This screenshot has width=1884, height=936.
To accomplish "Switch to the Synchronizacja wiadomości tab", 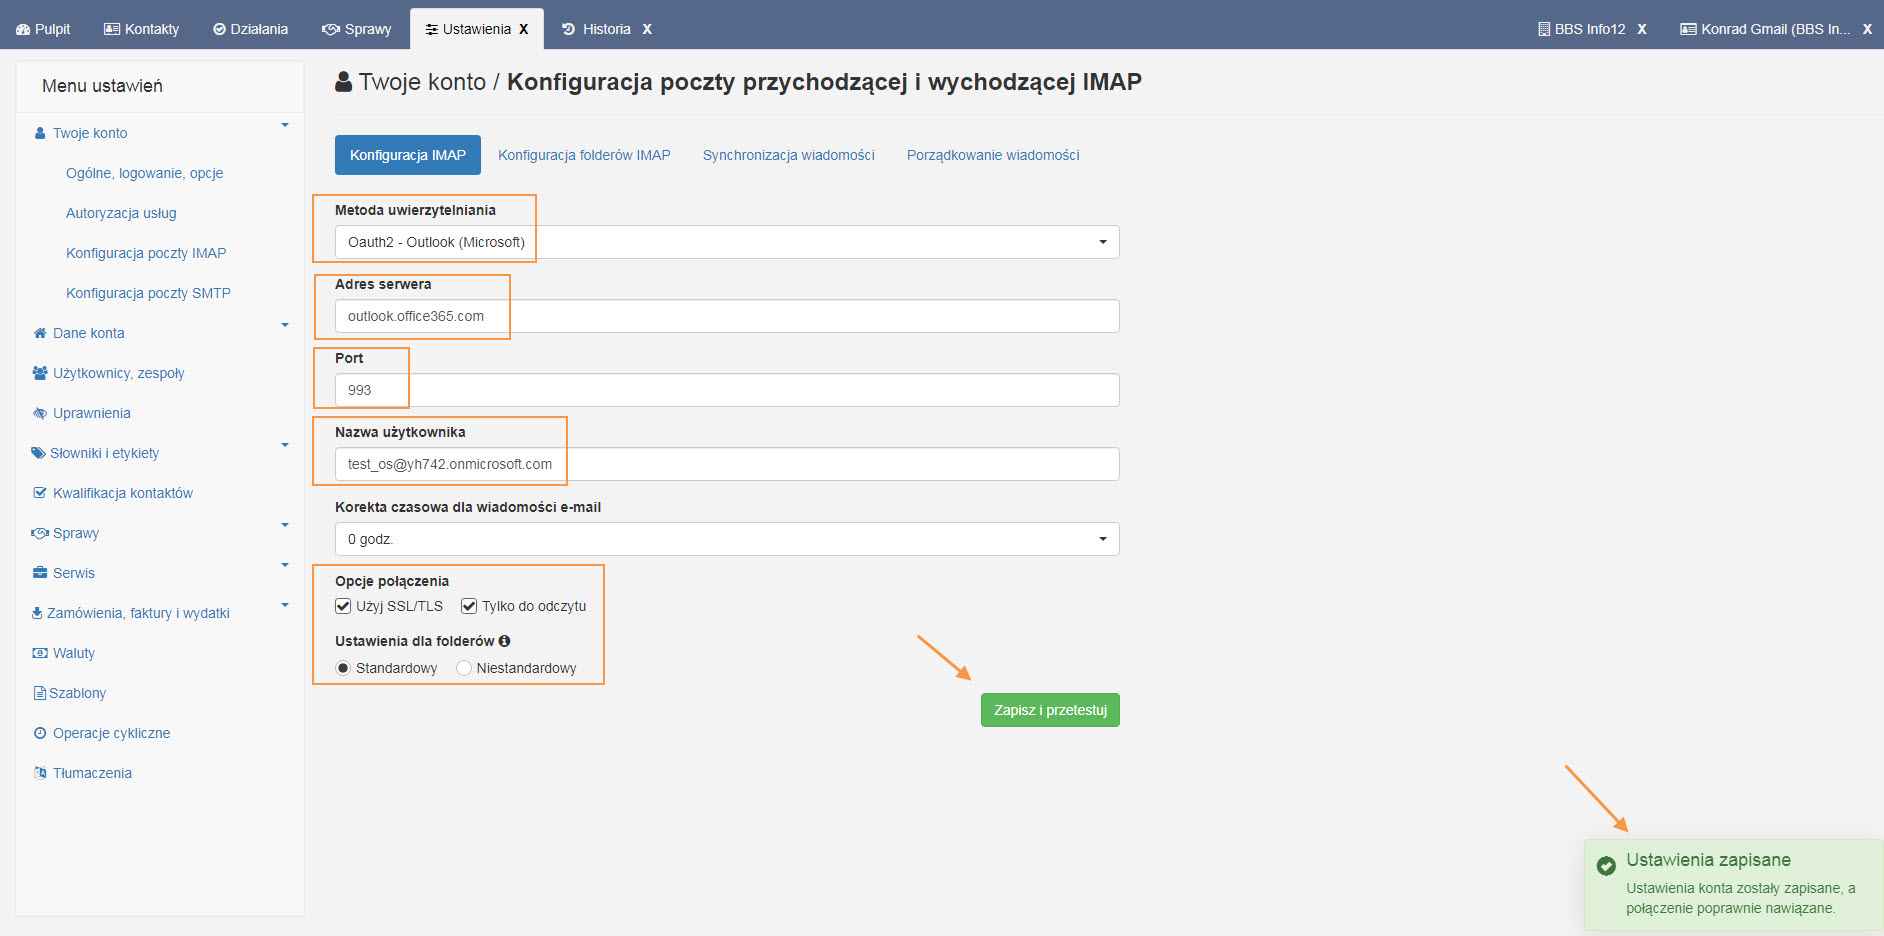I will [789, 155].
